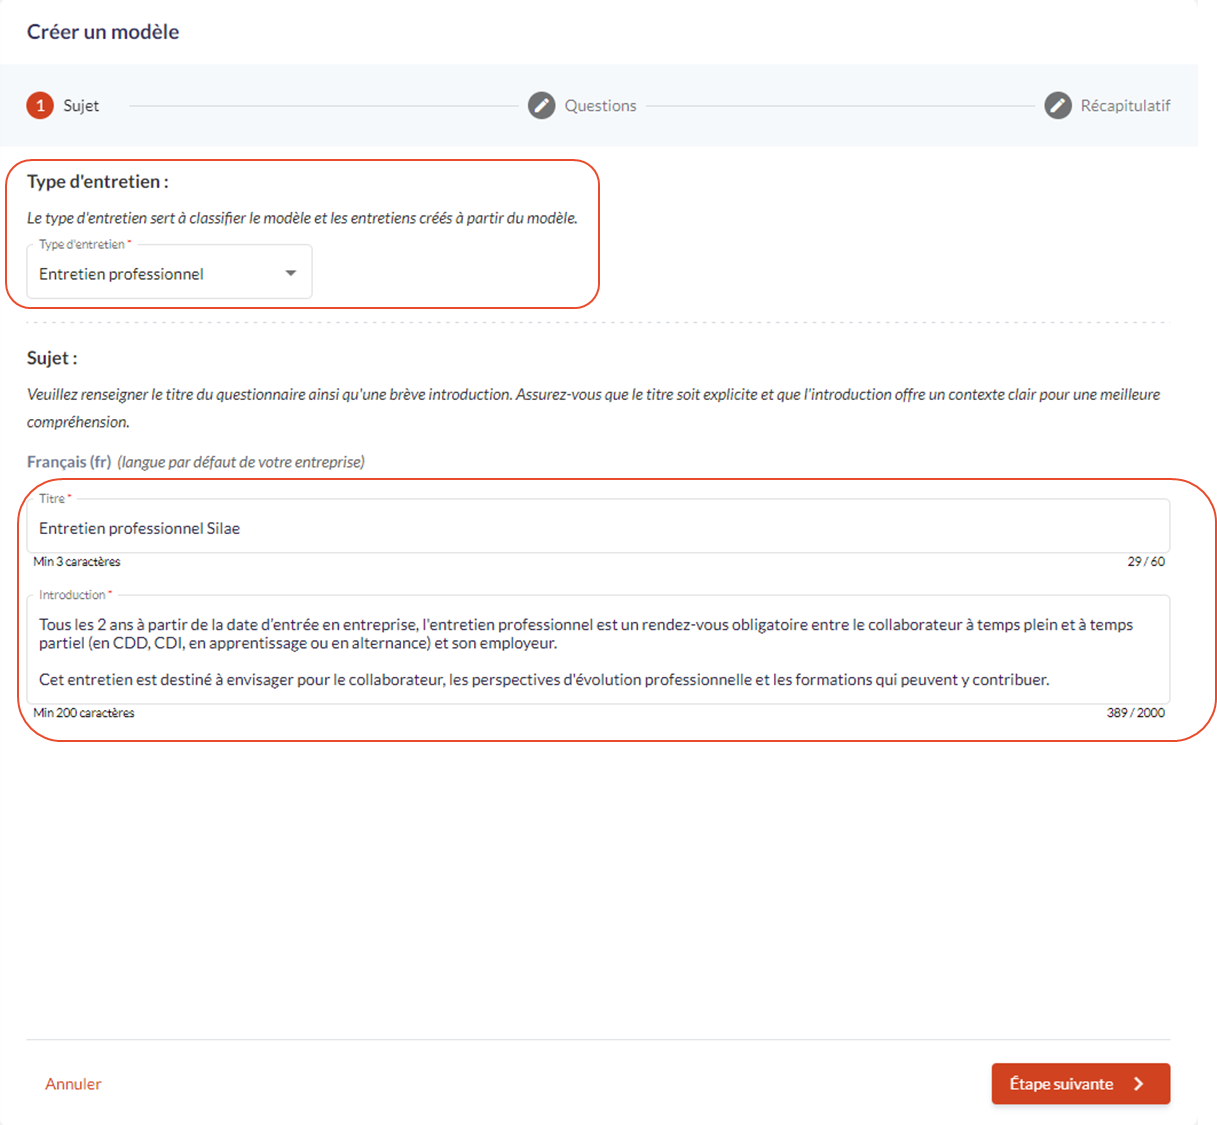Click the step 1 Sujet circle icon
The height and width of the screenshot is (1125, 1217).
[40, 105]
